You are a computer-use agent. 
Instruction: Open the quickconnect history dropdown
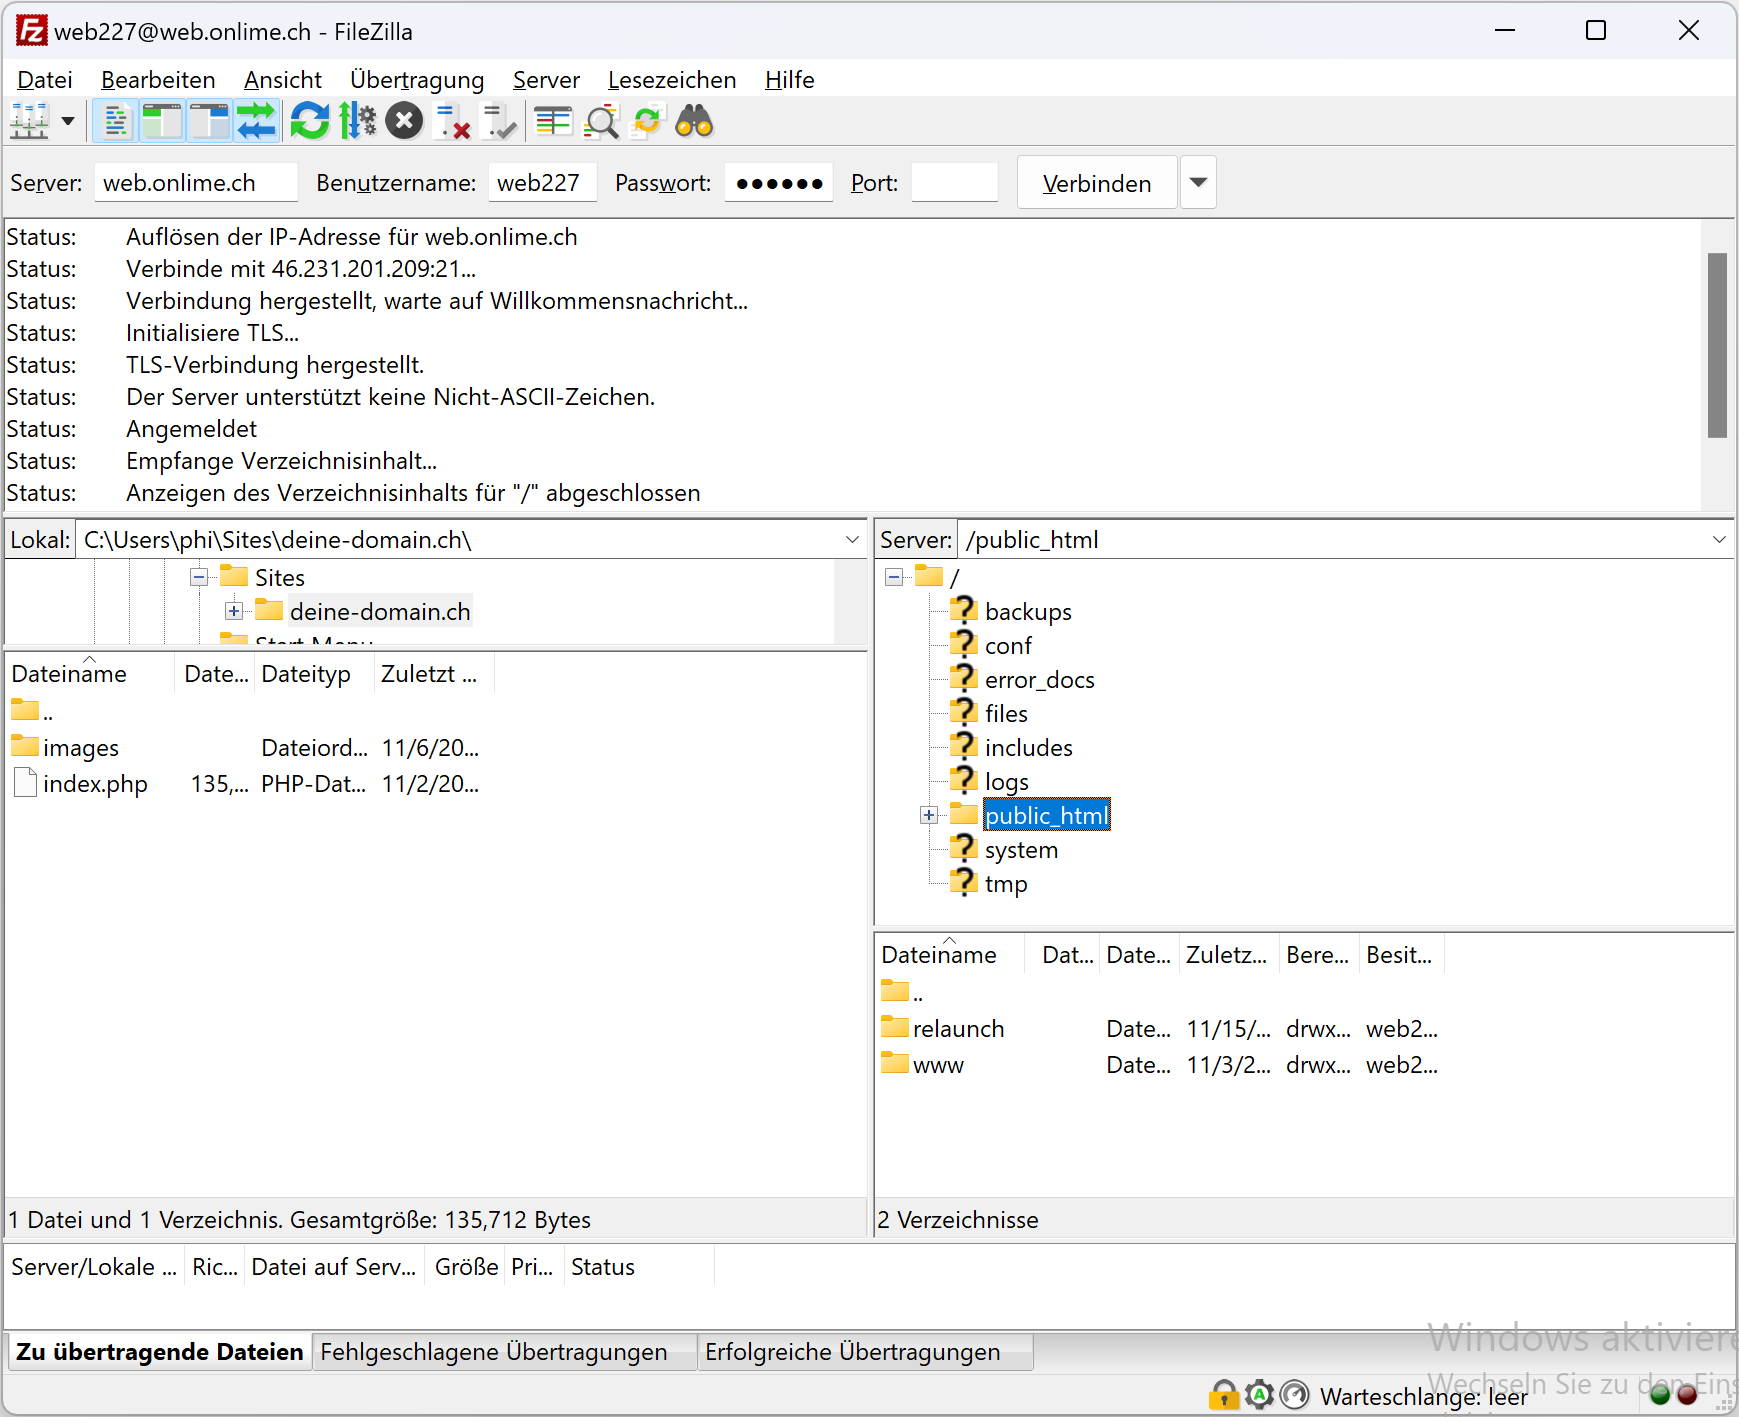click(1198, 183)
